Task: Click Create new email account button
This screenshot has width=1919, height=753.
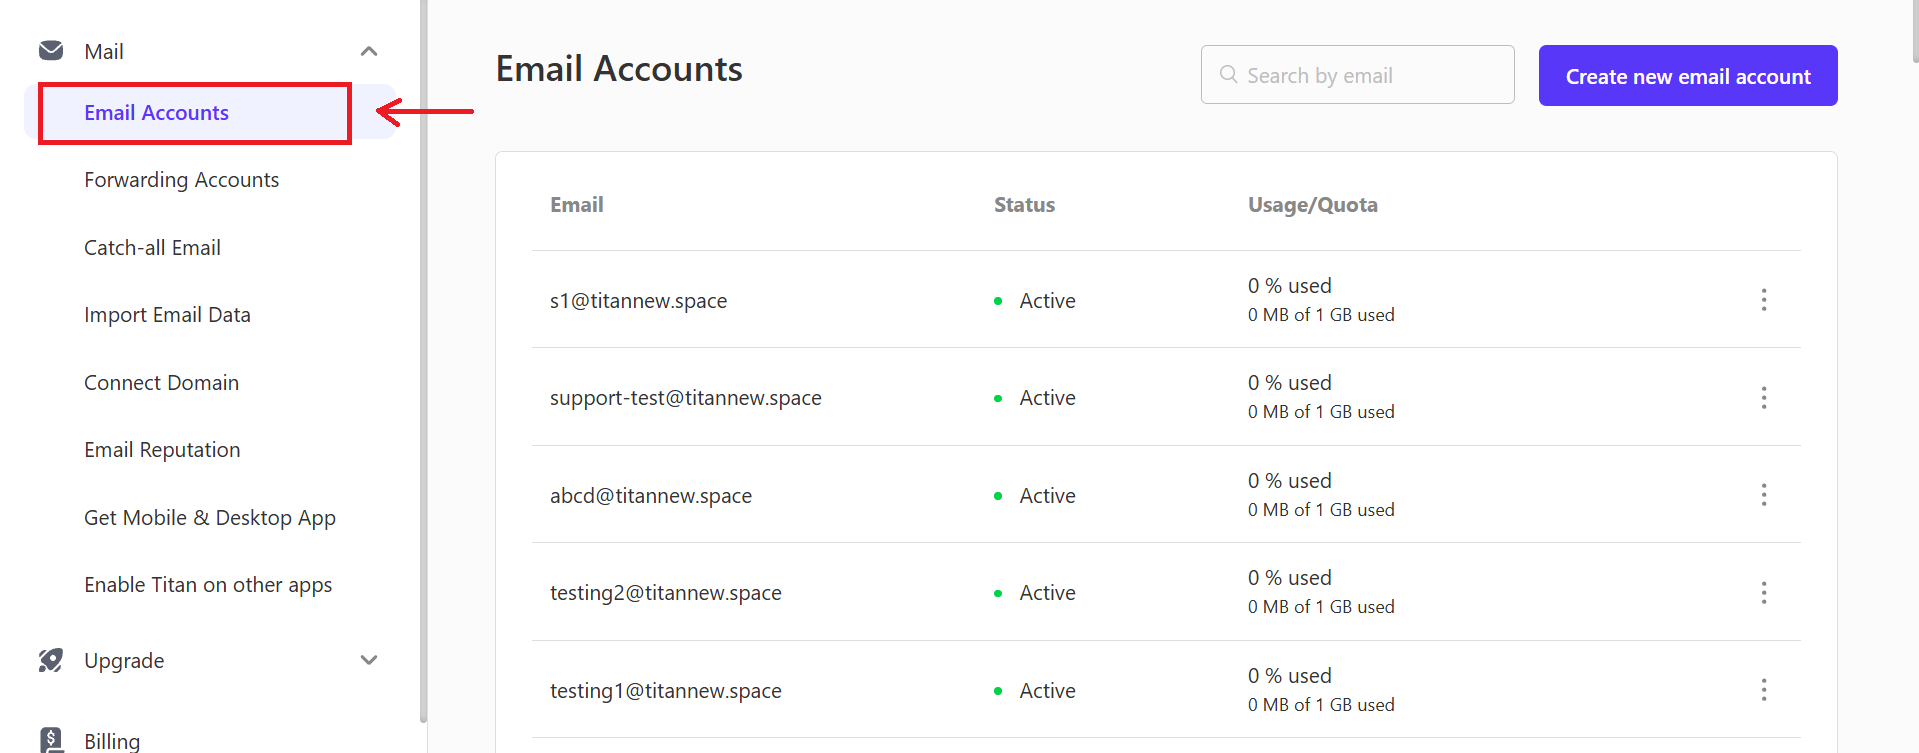Action: (x=1688, y=75)
